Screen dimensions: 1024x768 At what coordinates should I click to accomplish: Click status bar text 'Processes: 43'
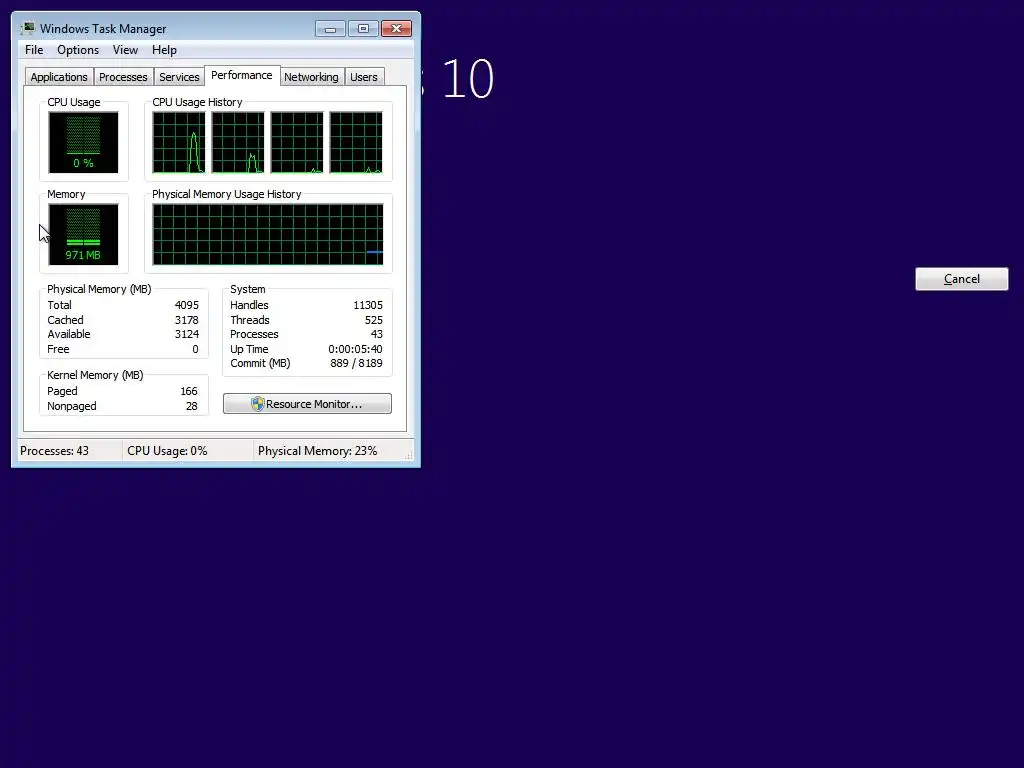[x=54, y=451]
